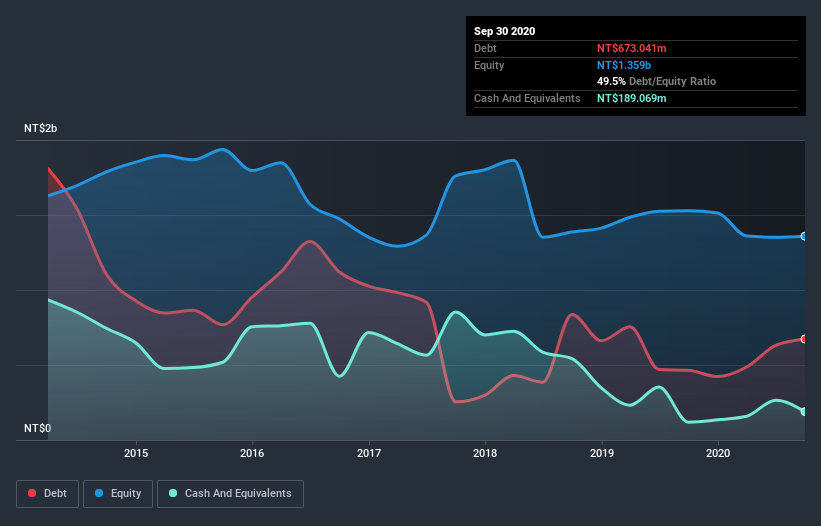Click the teal Cash And Equivalents legend dot

click(x=173, y=493)
